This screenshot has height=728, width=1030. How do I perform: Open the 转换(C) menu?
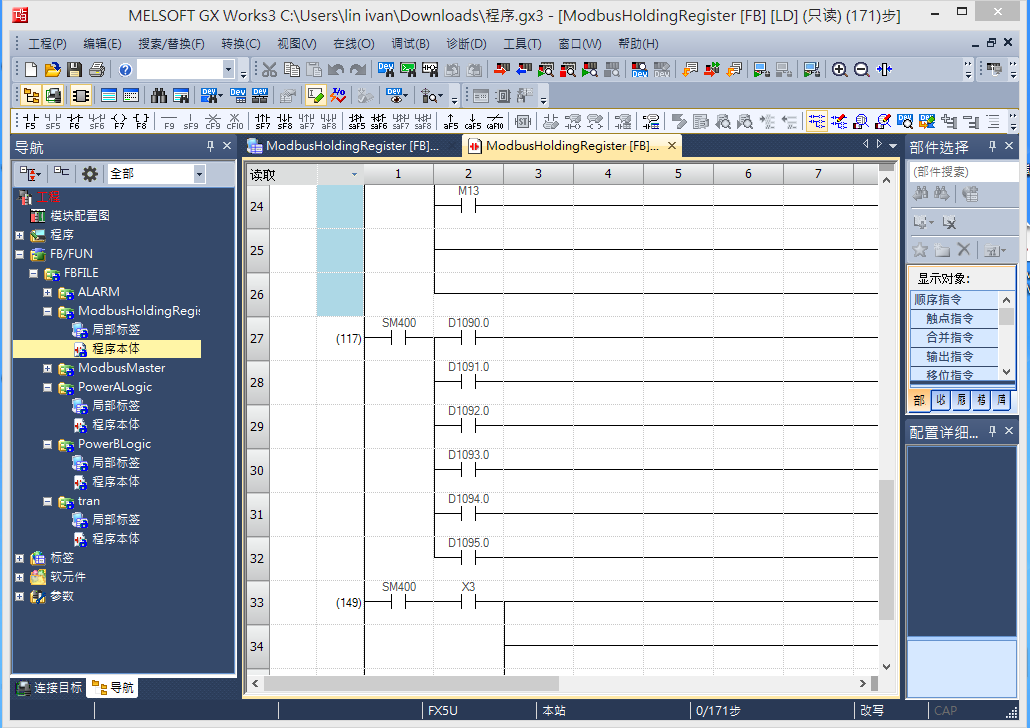pos(240,44)
